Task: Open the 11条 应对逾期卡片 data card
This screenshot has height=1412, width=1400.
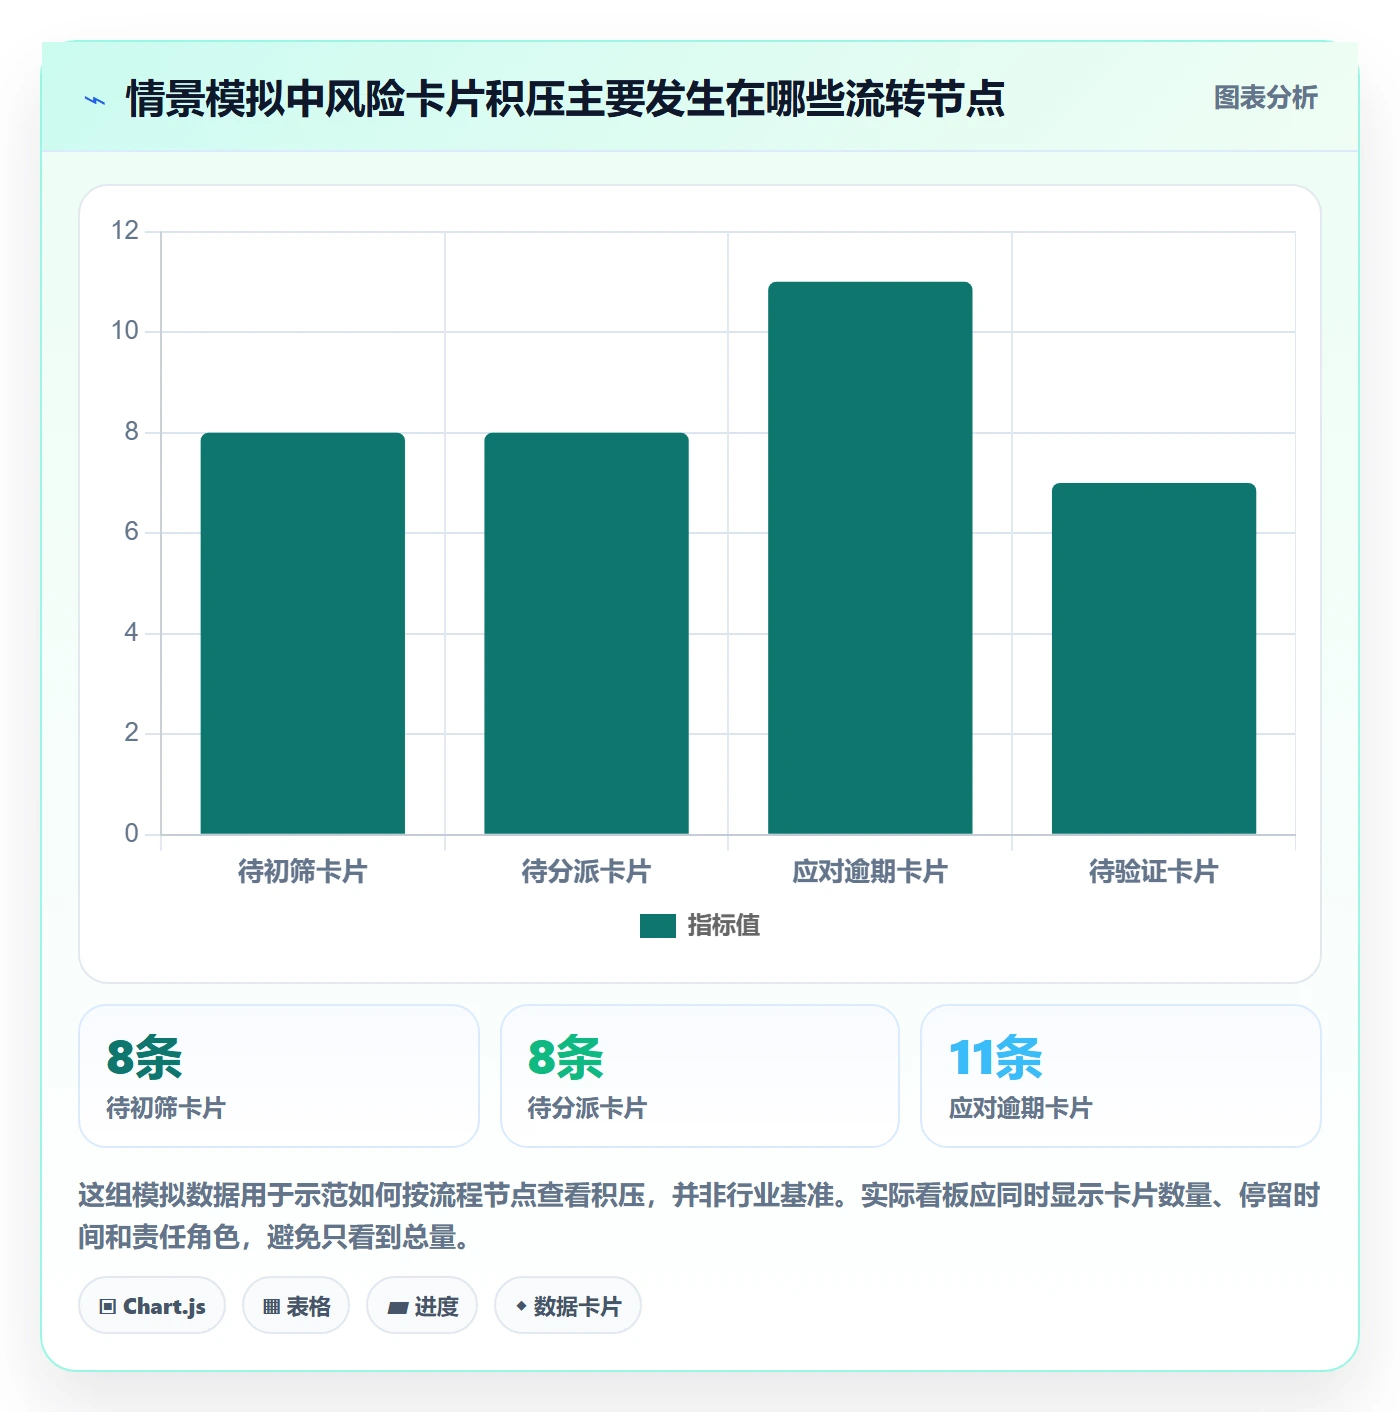Action: (1121, 1076)
